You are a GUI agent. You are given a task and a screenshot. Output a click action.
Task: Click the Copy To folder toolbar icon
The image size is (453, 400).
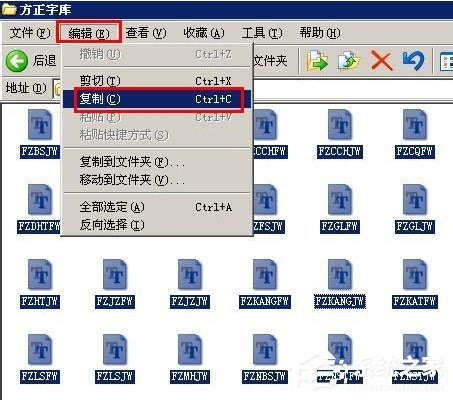(349, 61)
